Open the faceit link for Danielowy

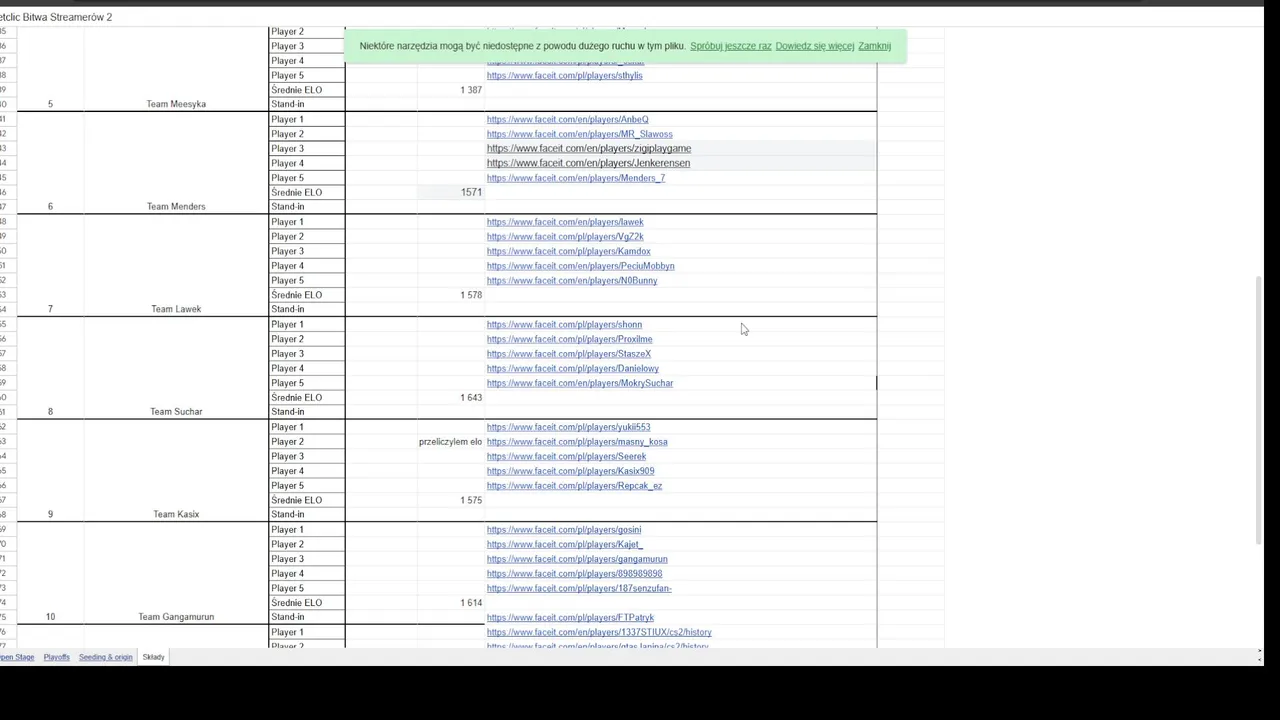pos(572,369)
